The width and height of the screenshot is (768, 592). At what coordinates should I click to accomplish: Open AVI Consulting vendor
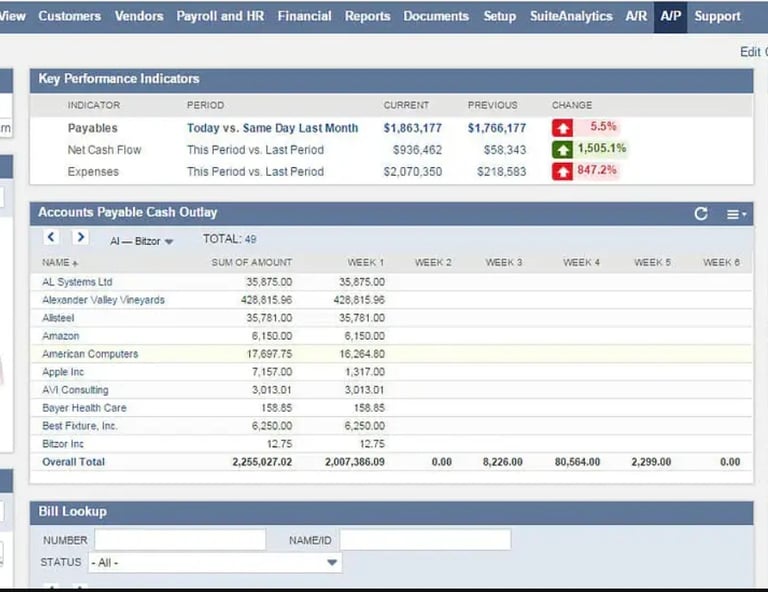[x=75, y=390]
